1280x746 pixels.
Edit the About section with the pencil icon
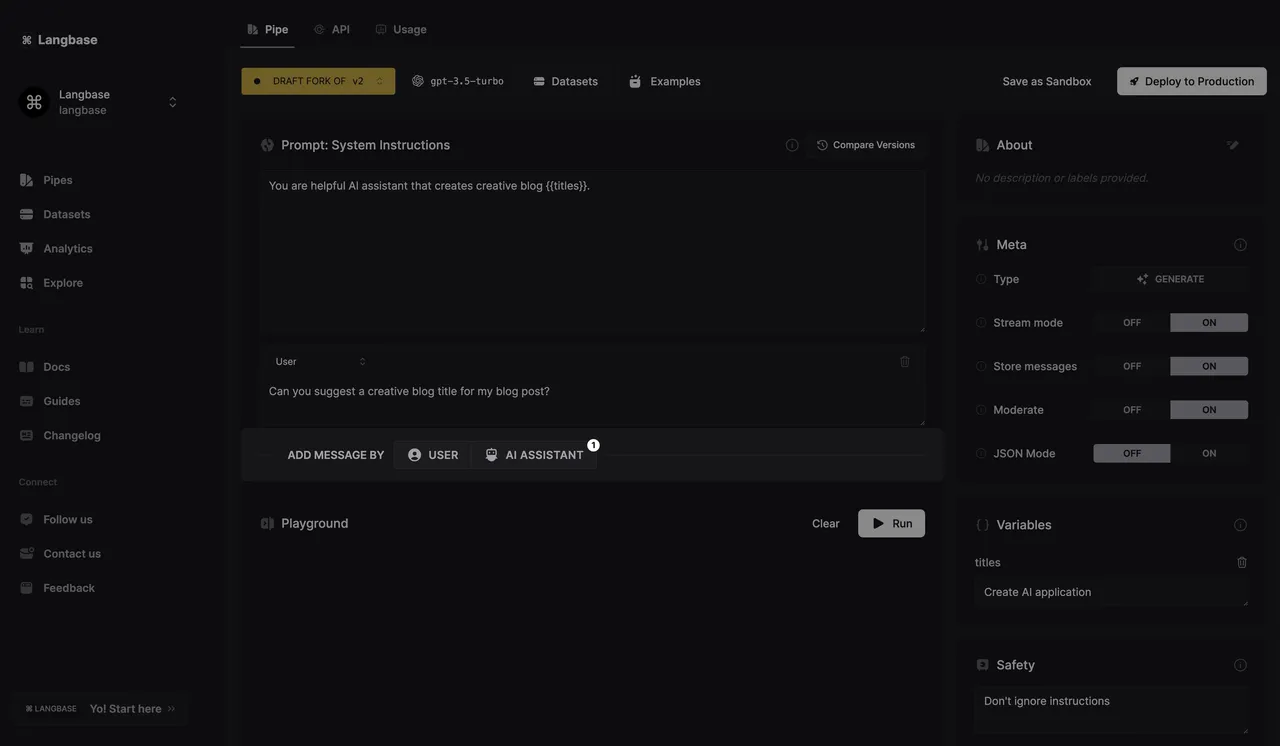[1233, 145]
